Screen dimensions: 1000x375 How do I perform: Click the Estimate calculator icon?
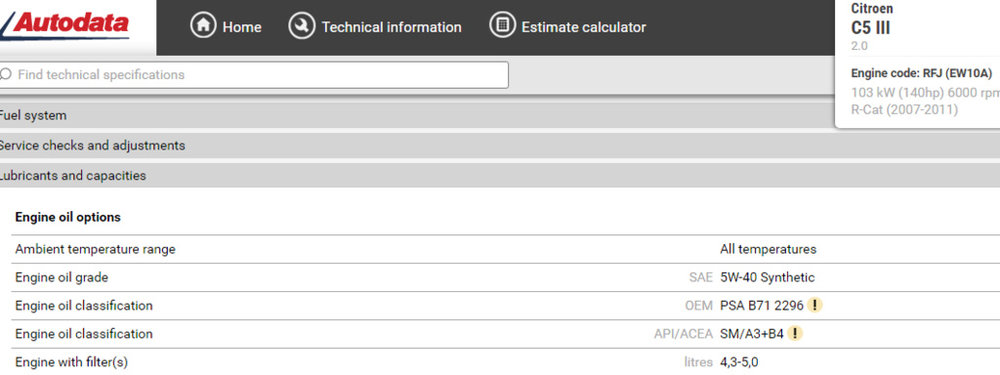pos(502,26)
